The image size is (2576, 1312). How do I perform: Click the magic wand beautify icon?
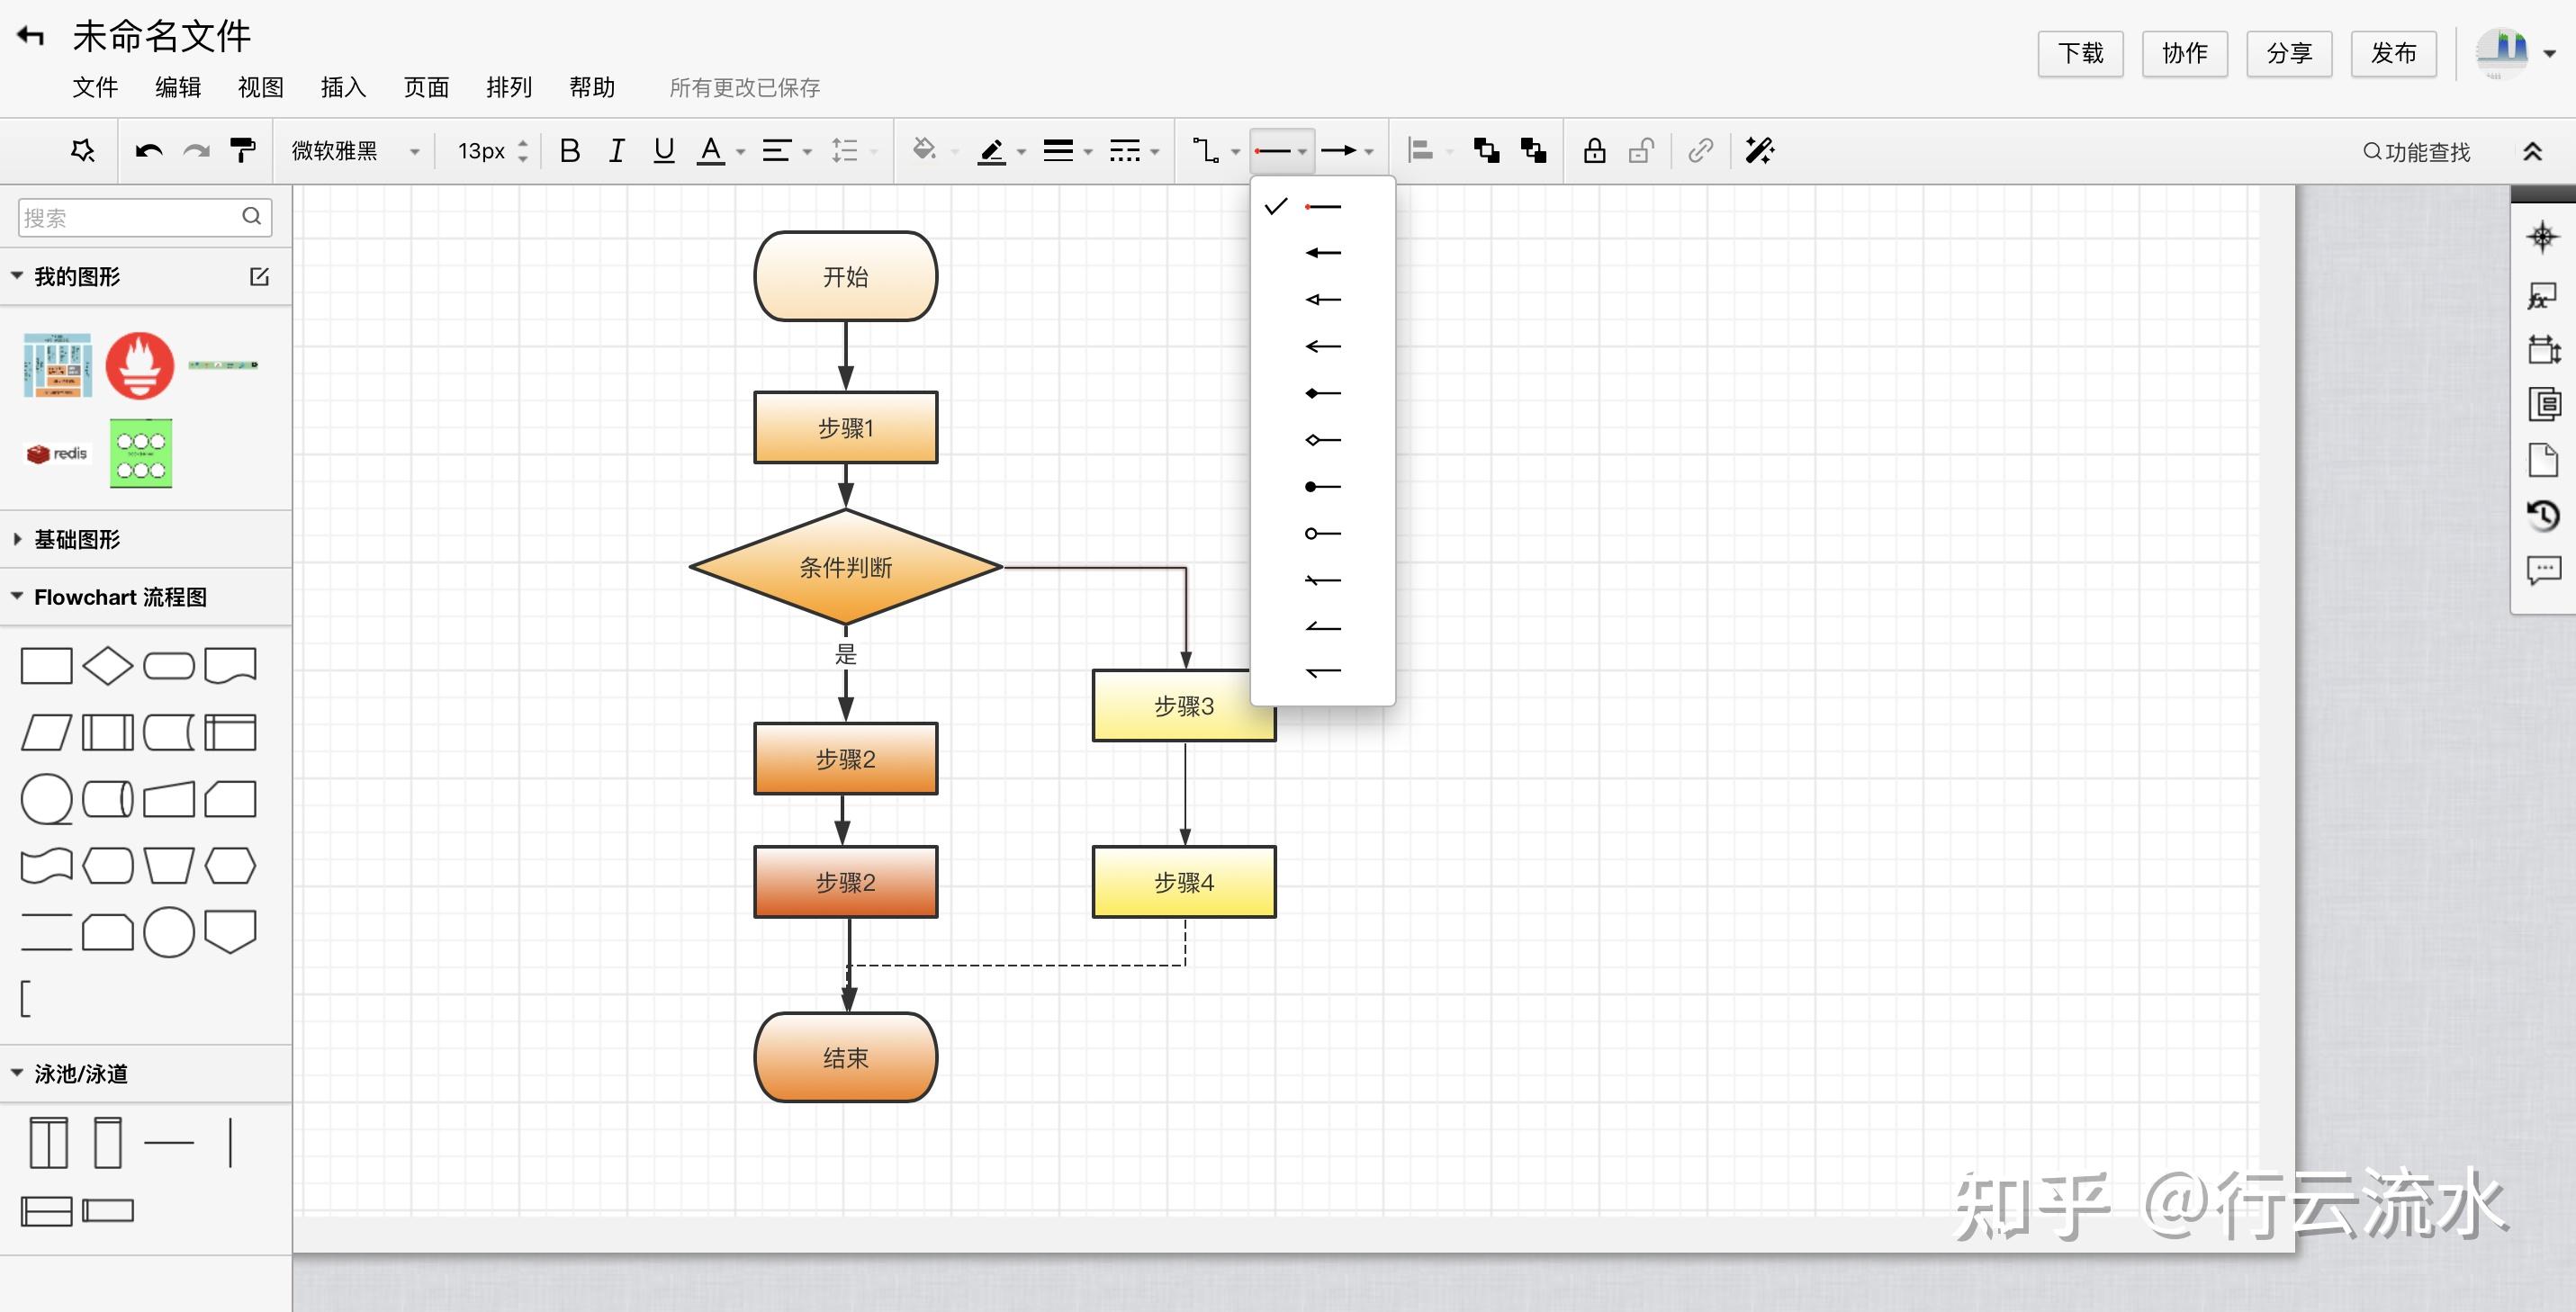coord(1759,151)
